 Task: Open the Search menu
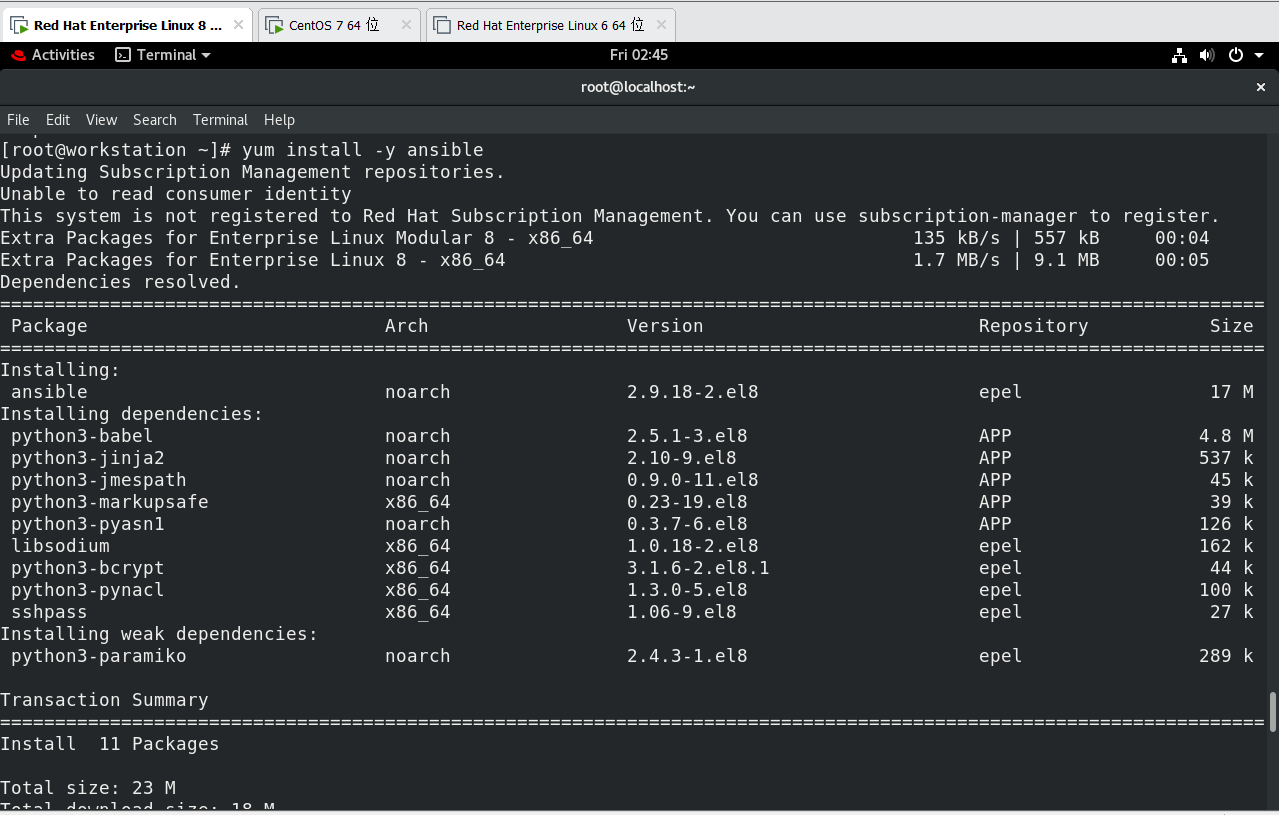(x=154, y=120)
